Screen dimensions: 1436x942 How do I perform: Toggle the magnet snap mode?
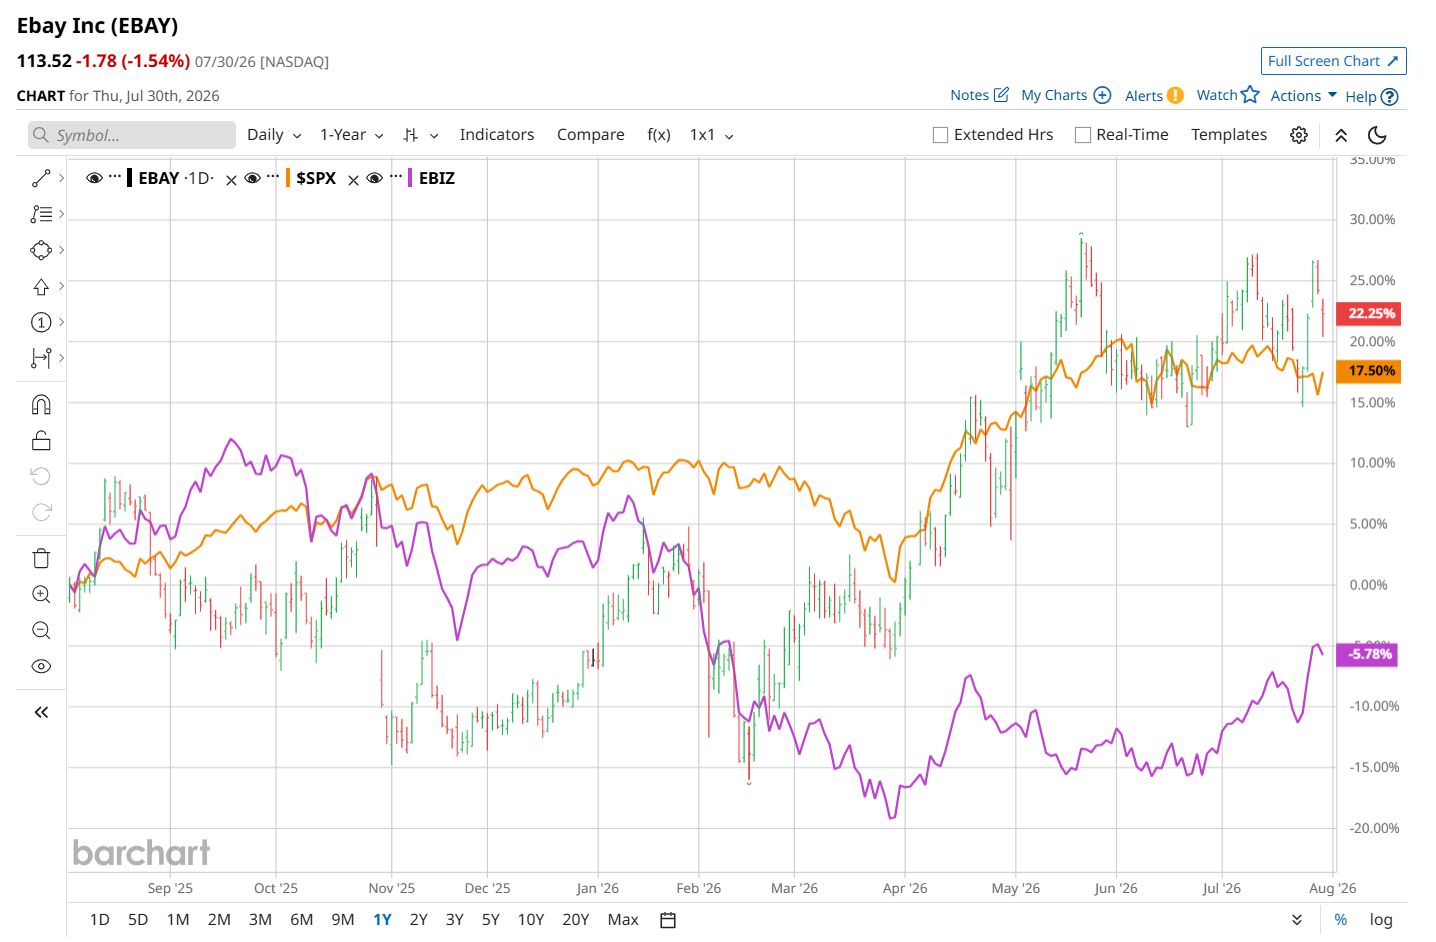click(x=41, y=404)
